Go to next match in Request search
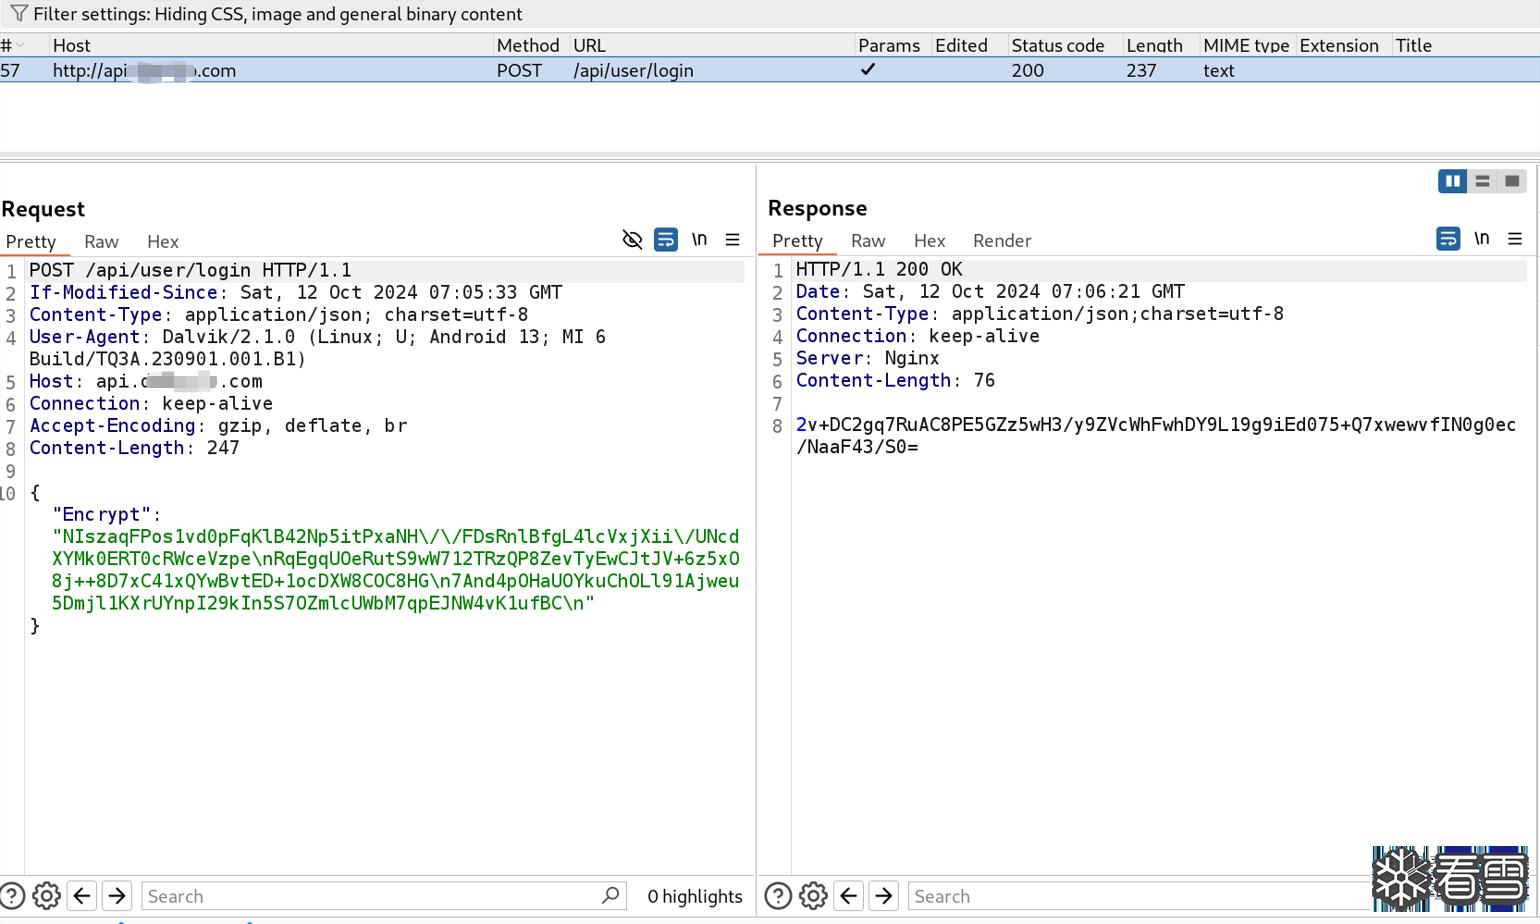 pos(117,896)
